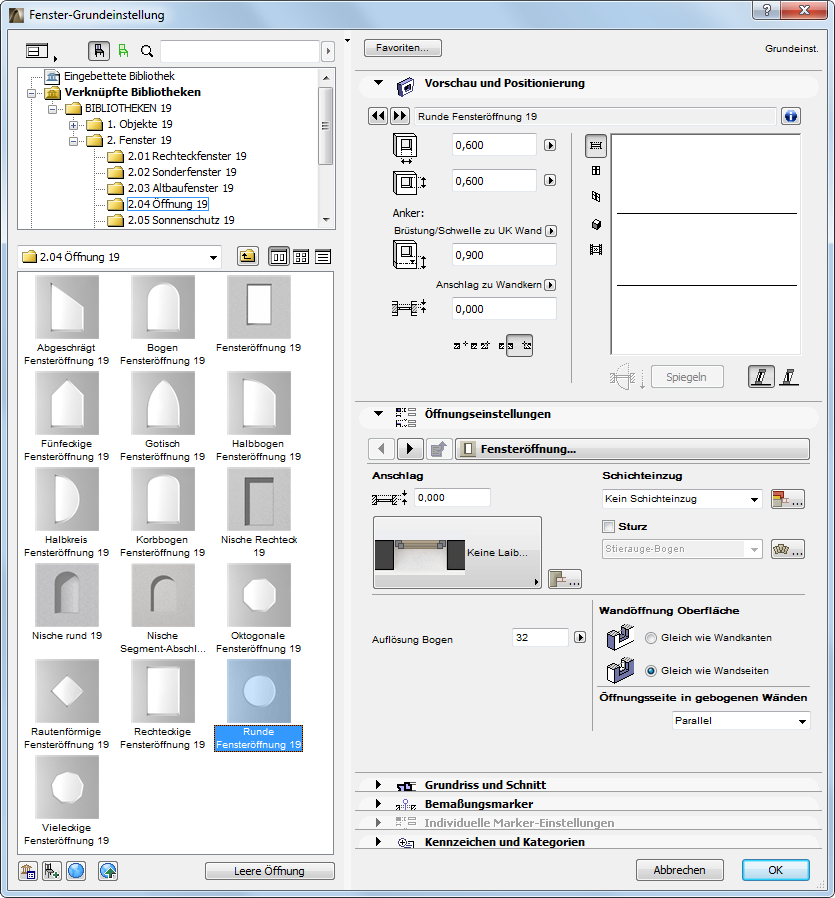Select the search magnifier icon
Screen dimensions: 835x898
tap(147, 51)
